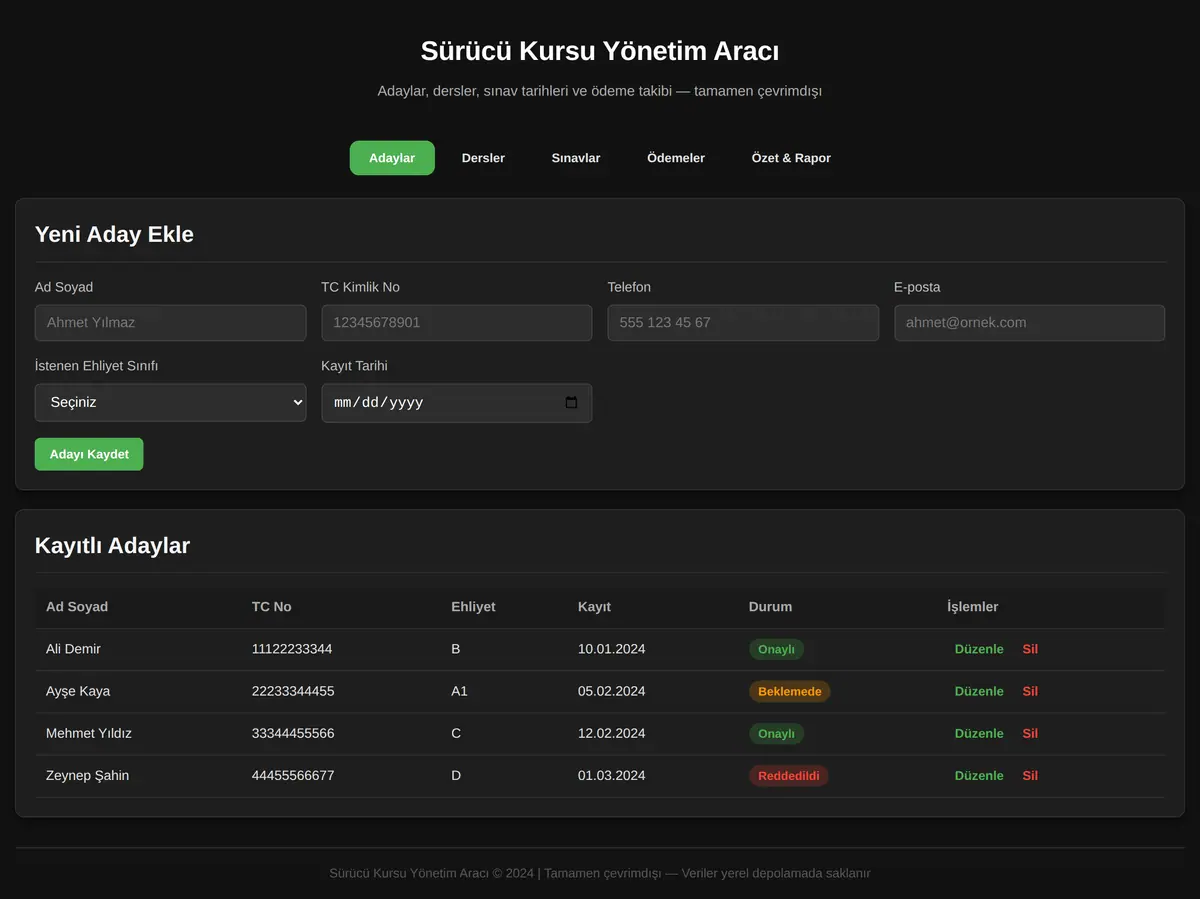Screen dimensions: 1200x899
Task: Open the calendar picker in Kayıt Tarihi
Action: (571, 403)
